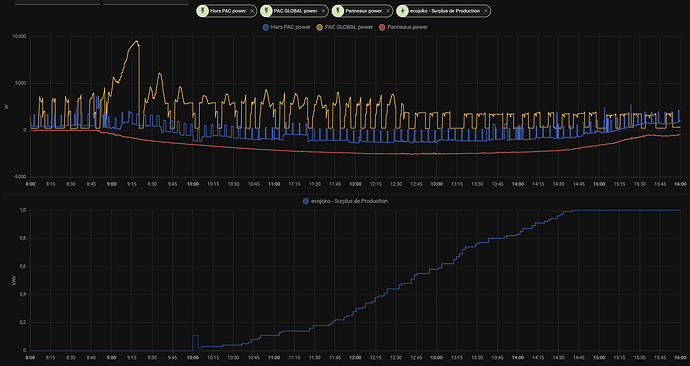Select the Hors PAC power chip label
Viewport: 690px width, 366px height.
click(x=228, y=11)
